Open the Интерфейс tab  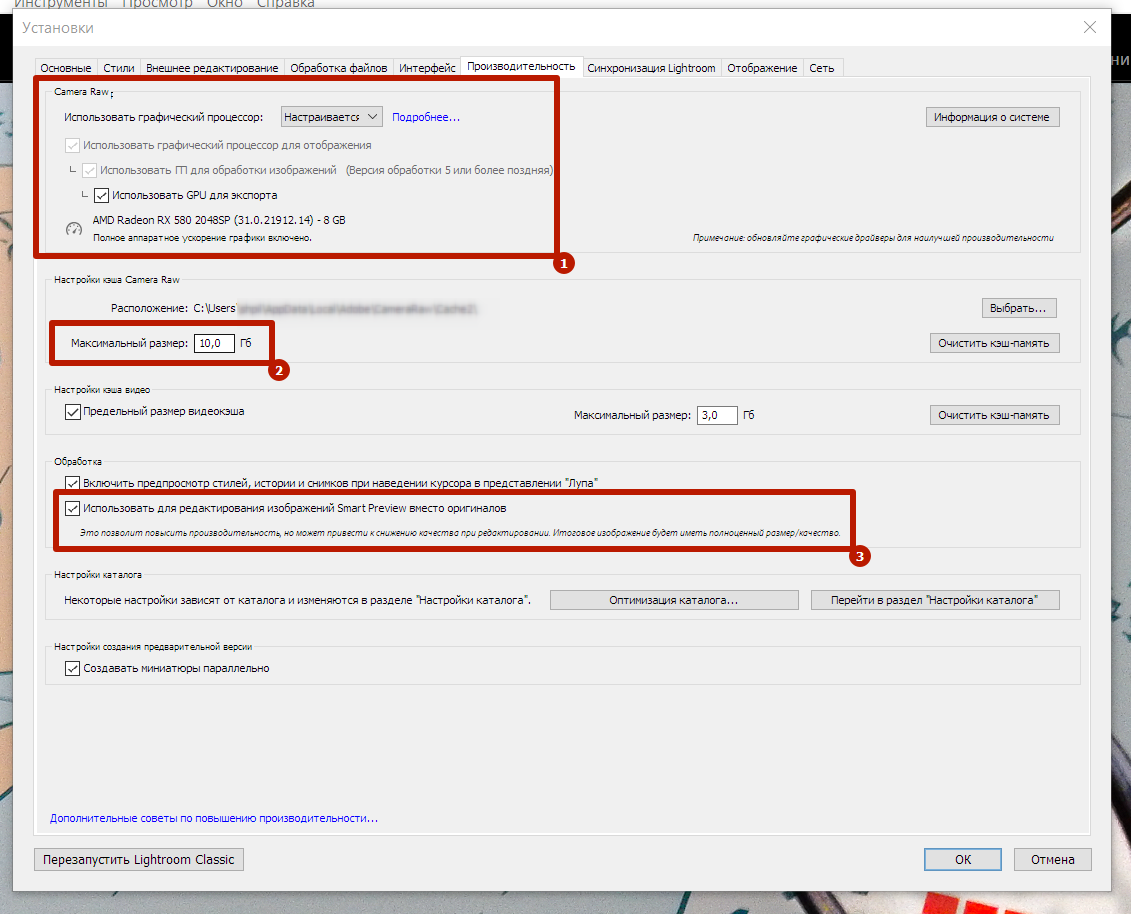(x=427, y=68)
